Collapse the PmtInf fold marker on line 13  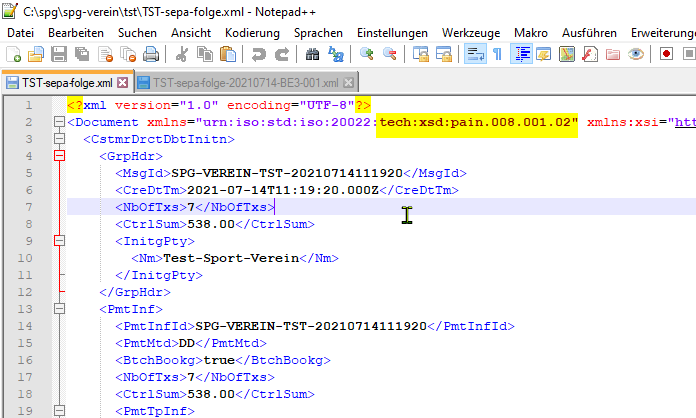pos(58,310)
